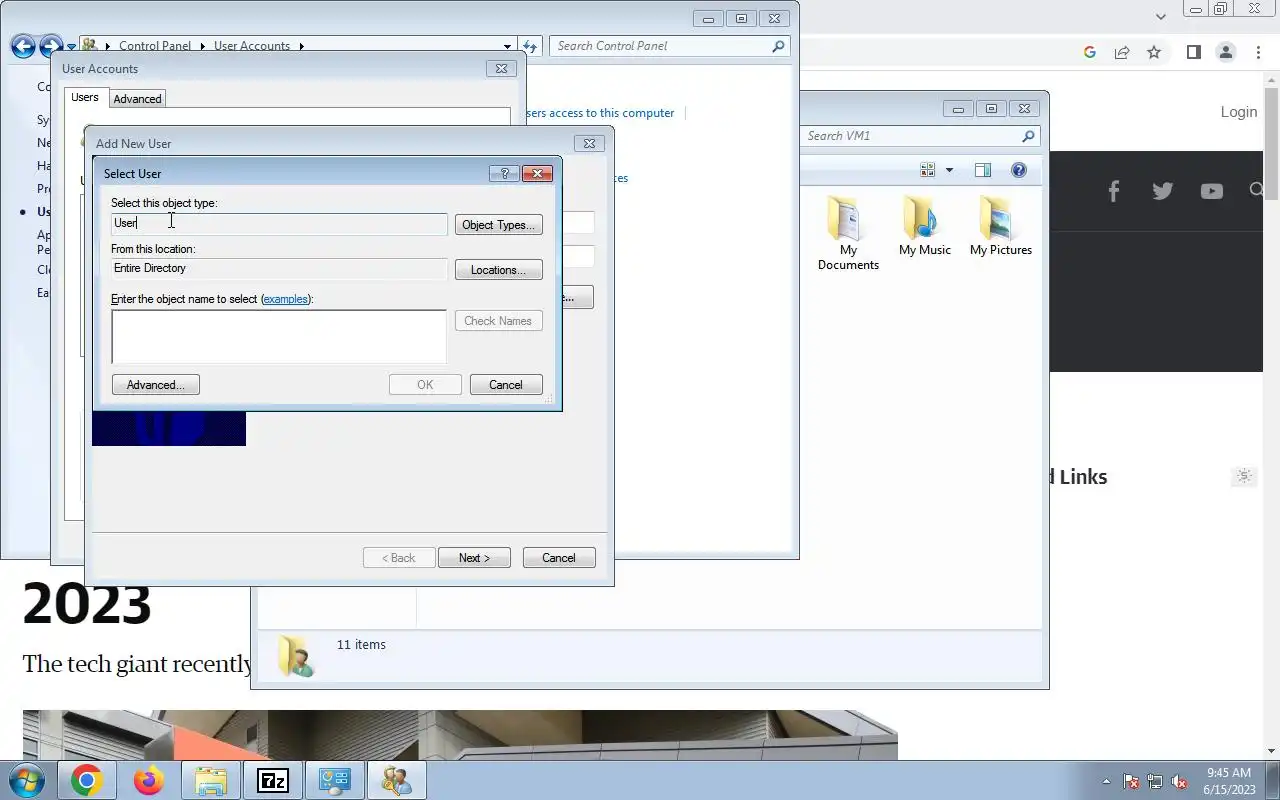
Task: Open the Chrome profile avatar
Action: point(1226,52)
